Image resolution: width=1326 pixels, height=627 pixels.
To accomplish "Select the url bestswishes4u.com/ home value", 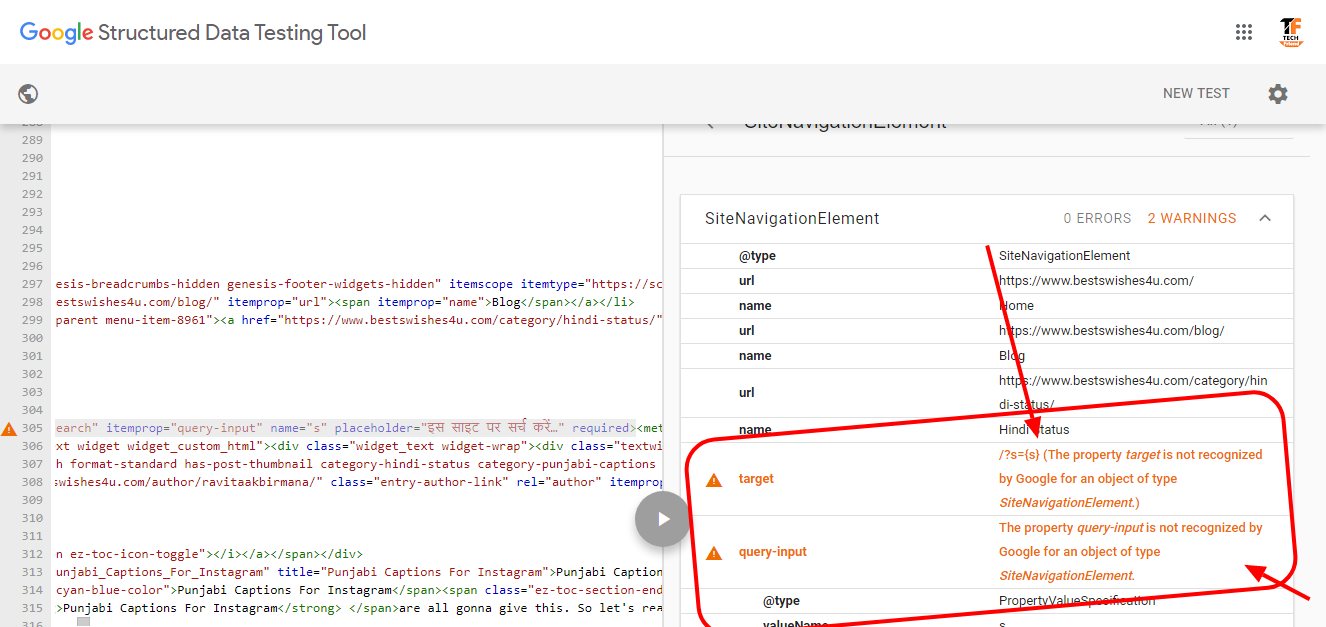I will [x=1096, y=281].
